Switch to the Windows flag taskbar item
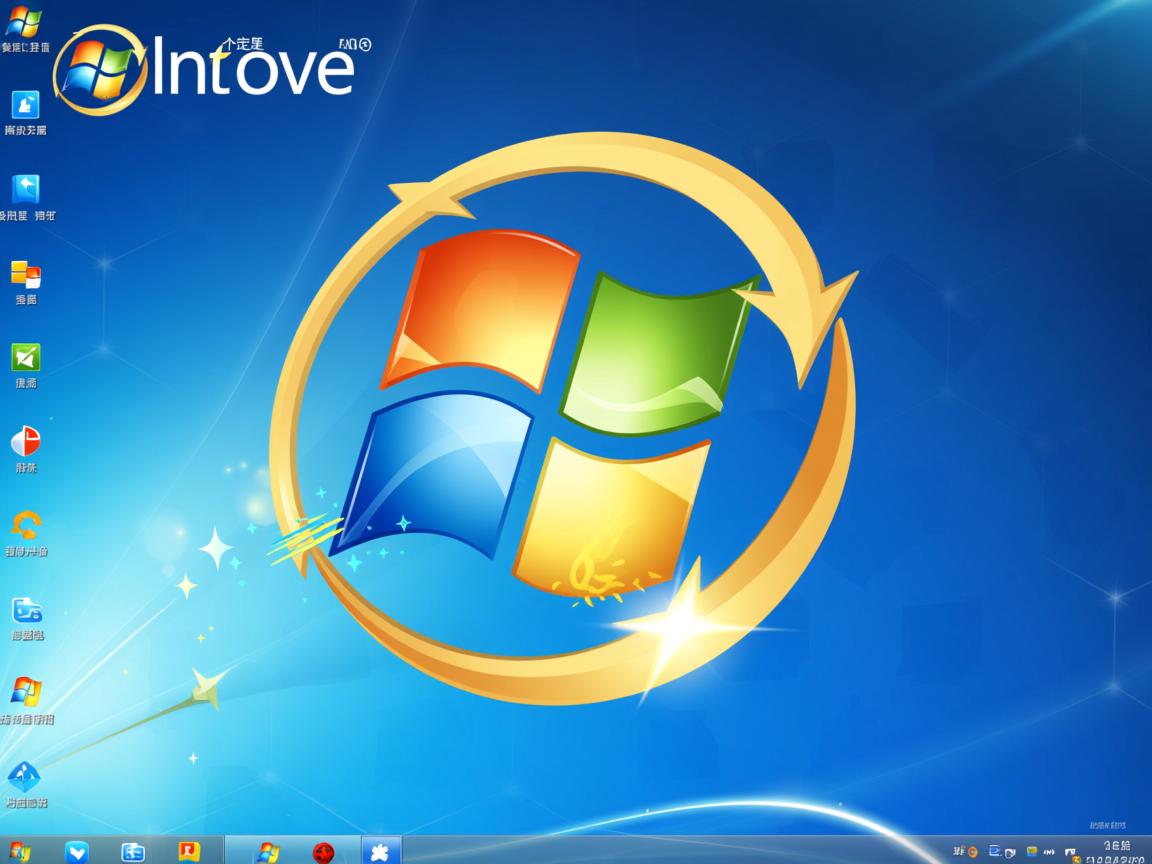The width and height of the screenshot is (1152, 864). point(267,851)
